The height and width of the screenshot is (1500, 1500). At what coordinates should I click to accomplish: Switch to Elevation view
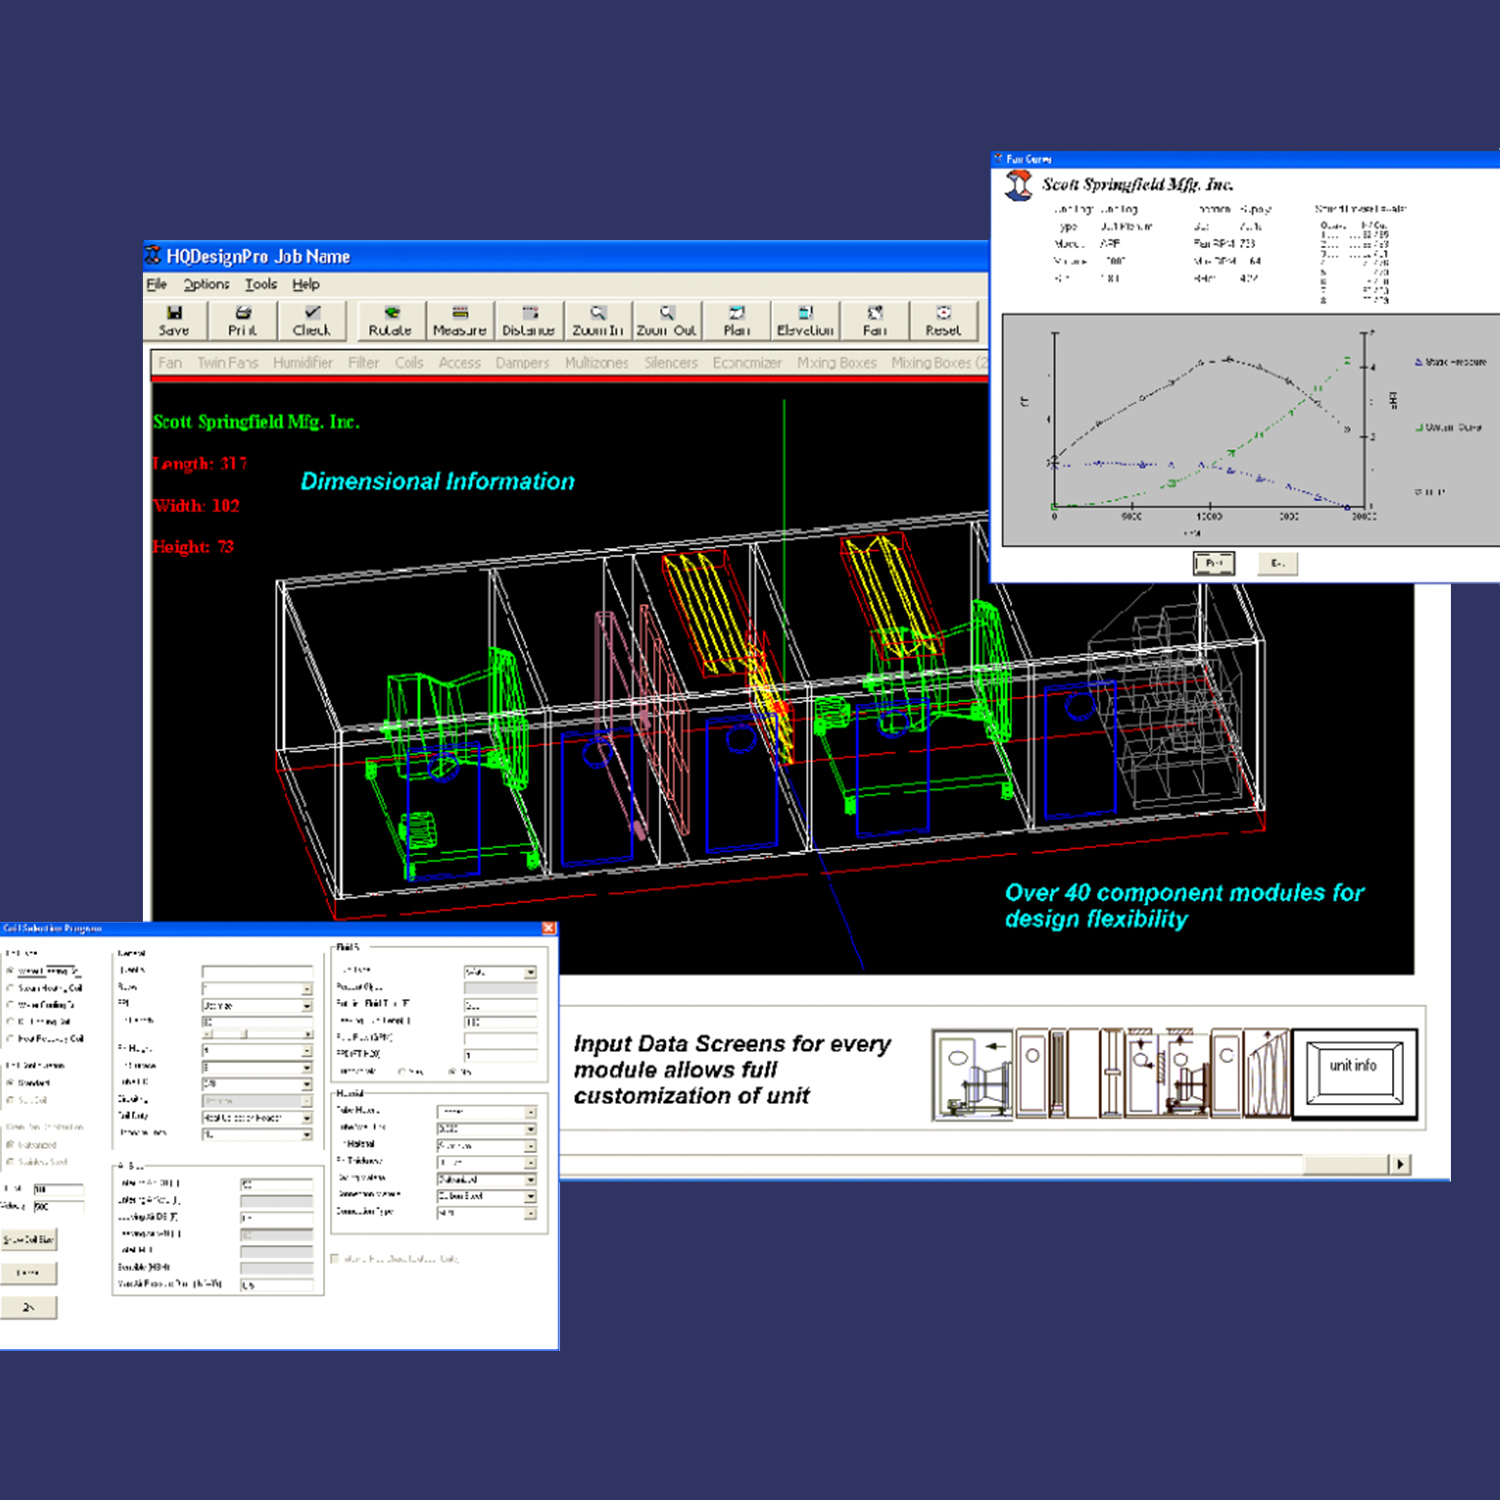805,320
